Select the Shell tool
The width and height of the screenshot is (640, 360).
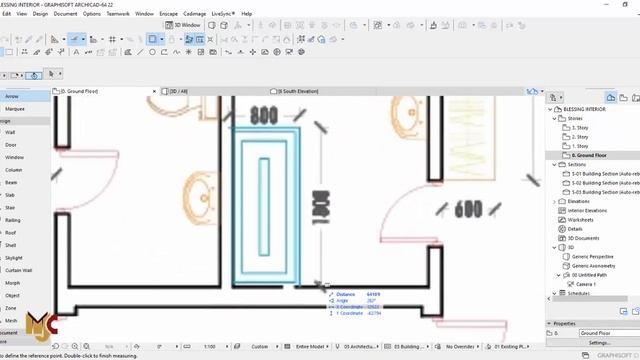click(11, 245)
